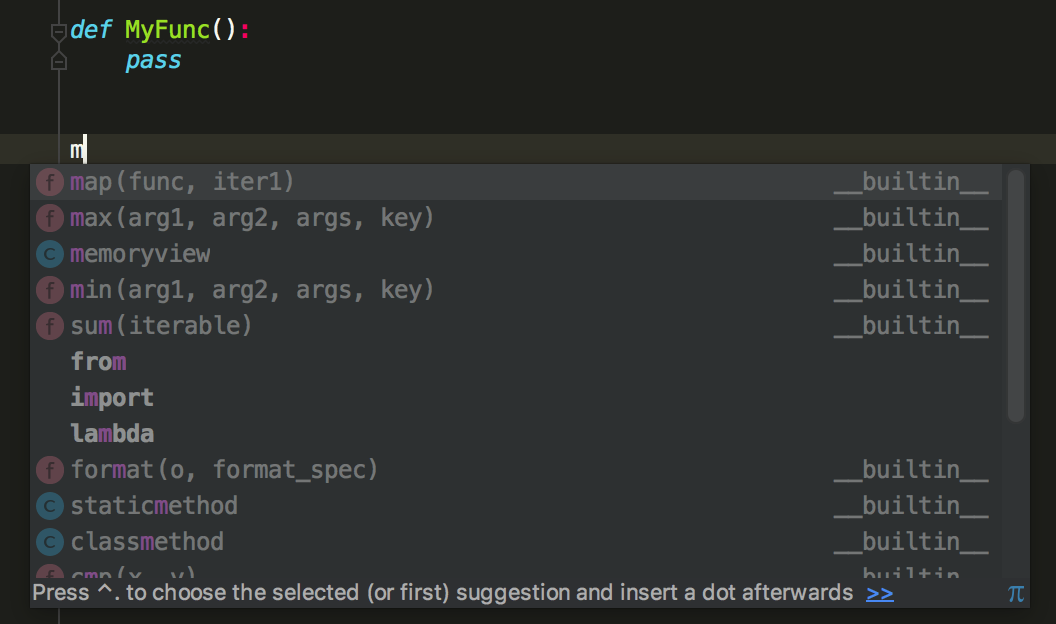The width and height of the screenshot is (1056, 624).
Task: Select the from keyword completion
Action: click(98, 362)
